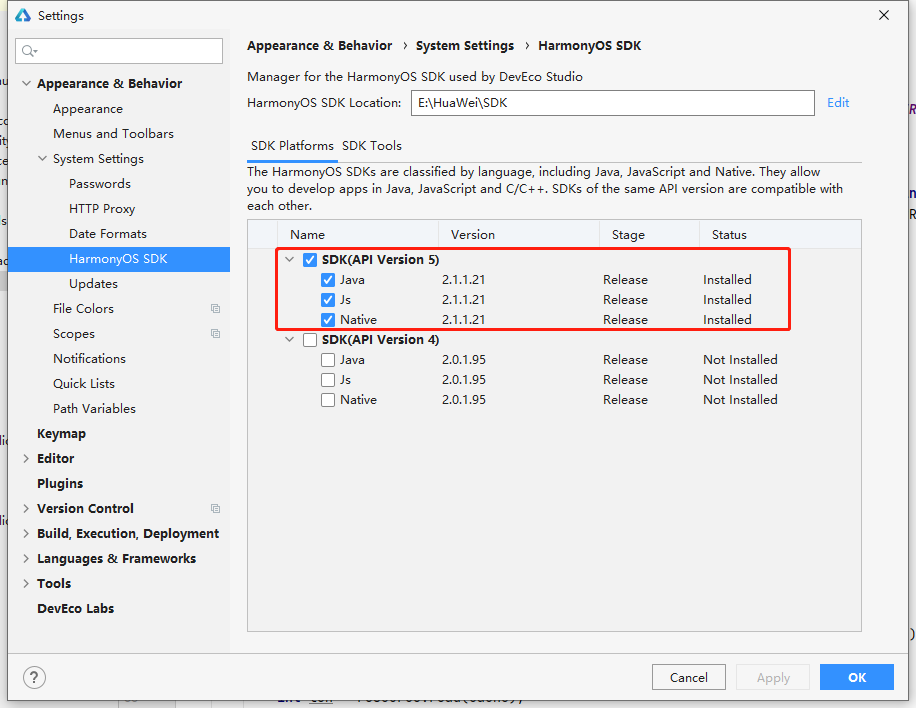Click the project-level icon beside File Colors
Image resolution: width=916 pixels, height=708 pixels.
pos(216,308)
